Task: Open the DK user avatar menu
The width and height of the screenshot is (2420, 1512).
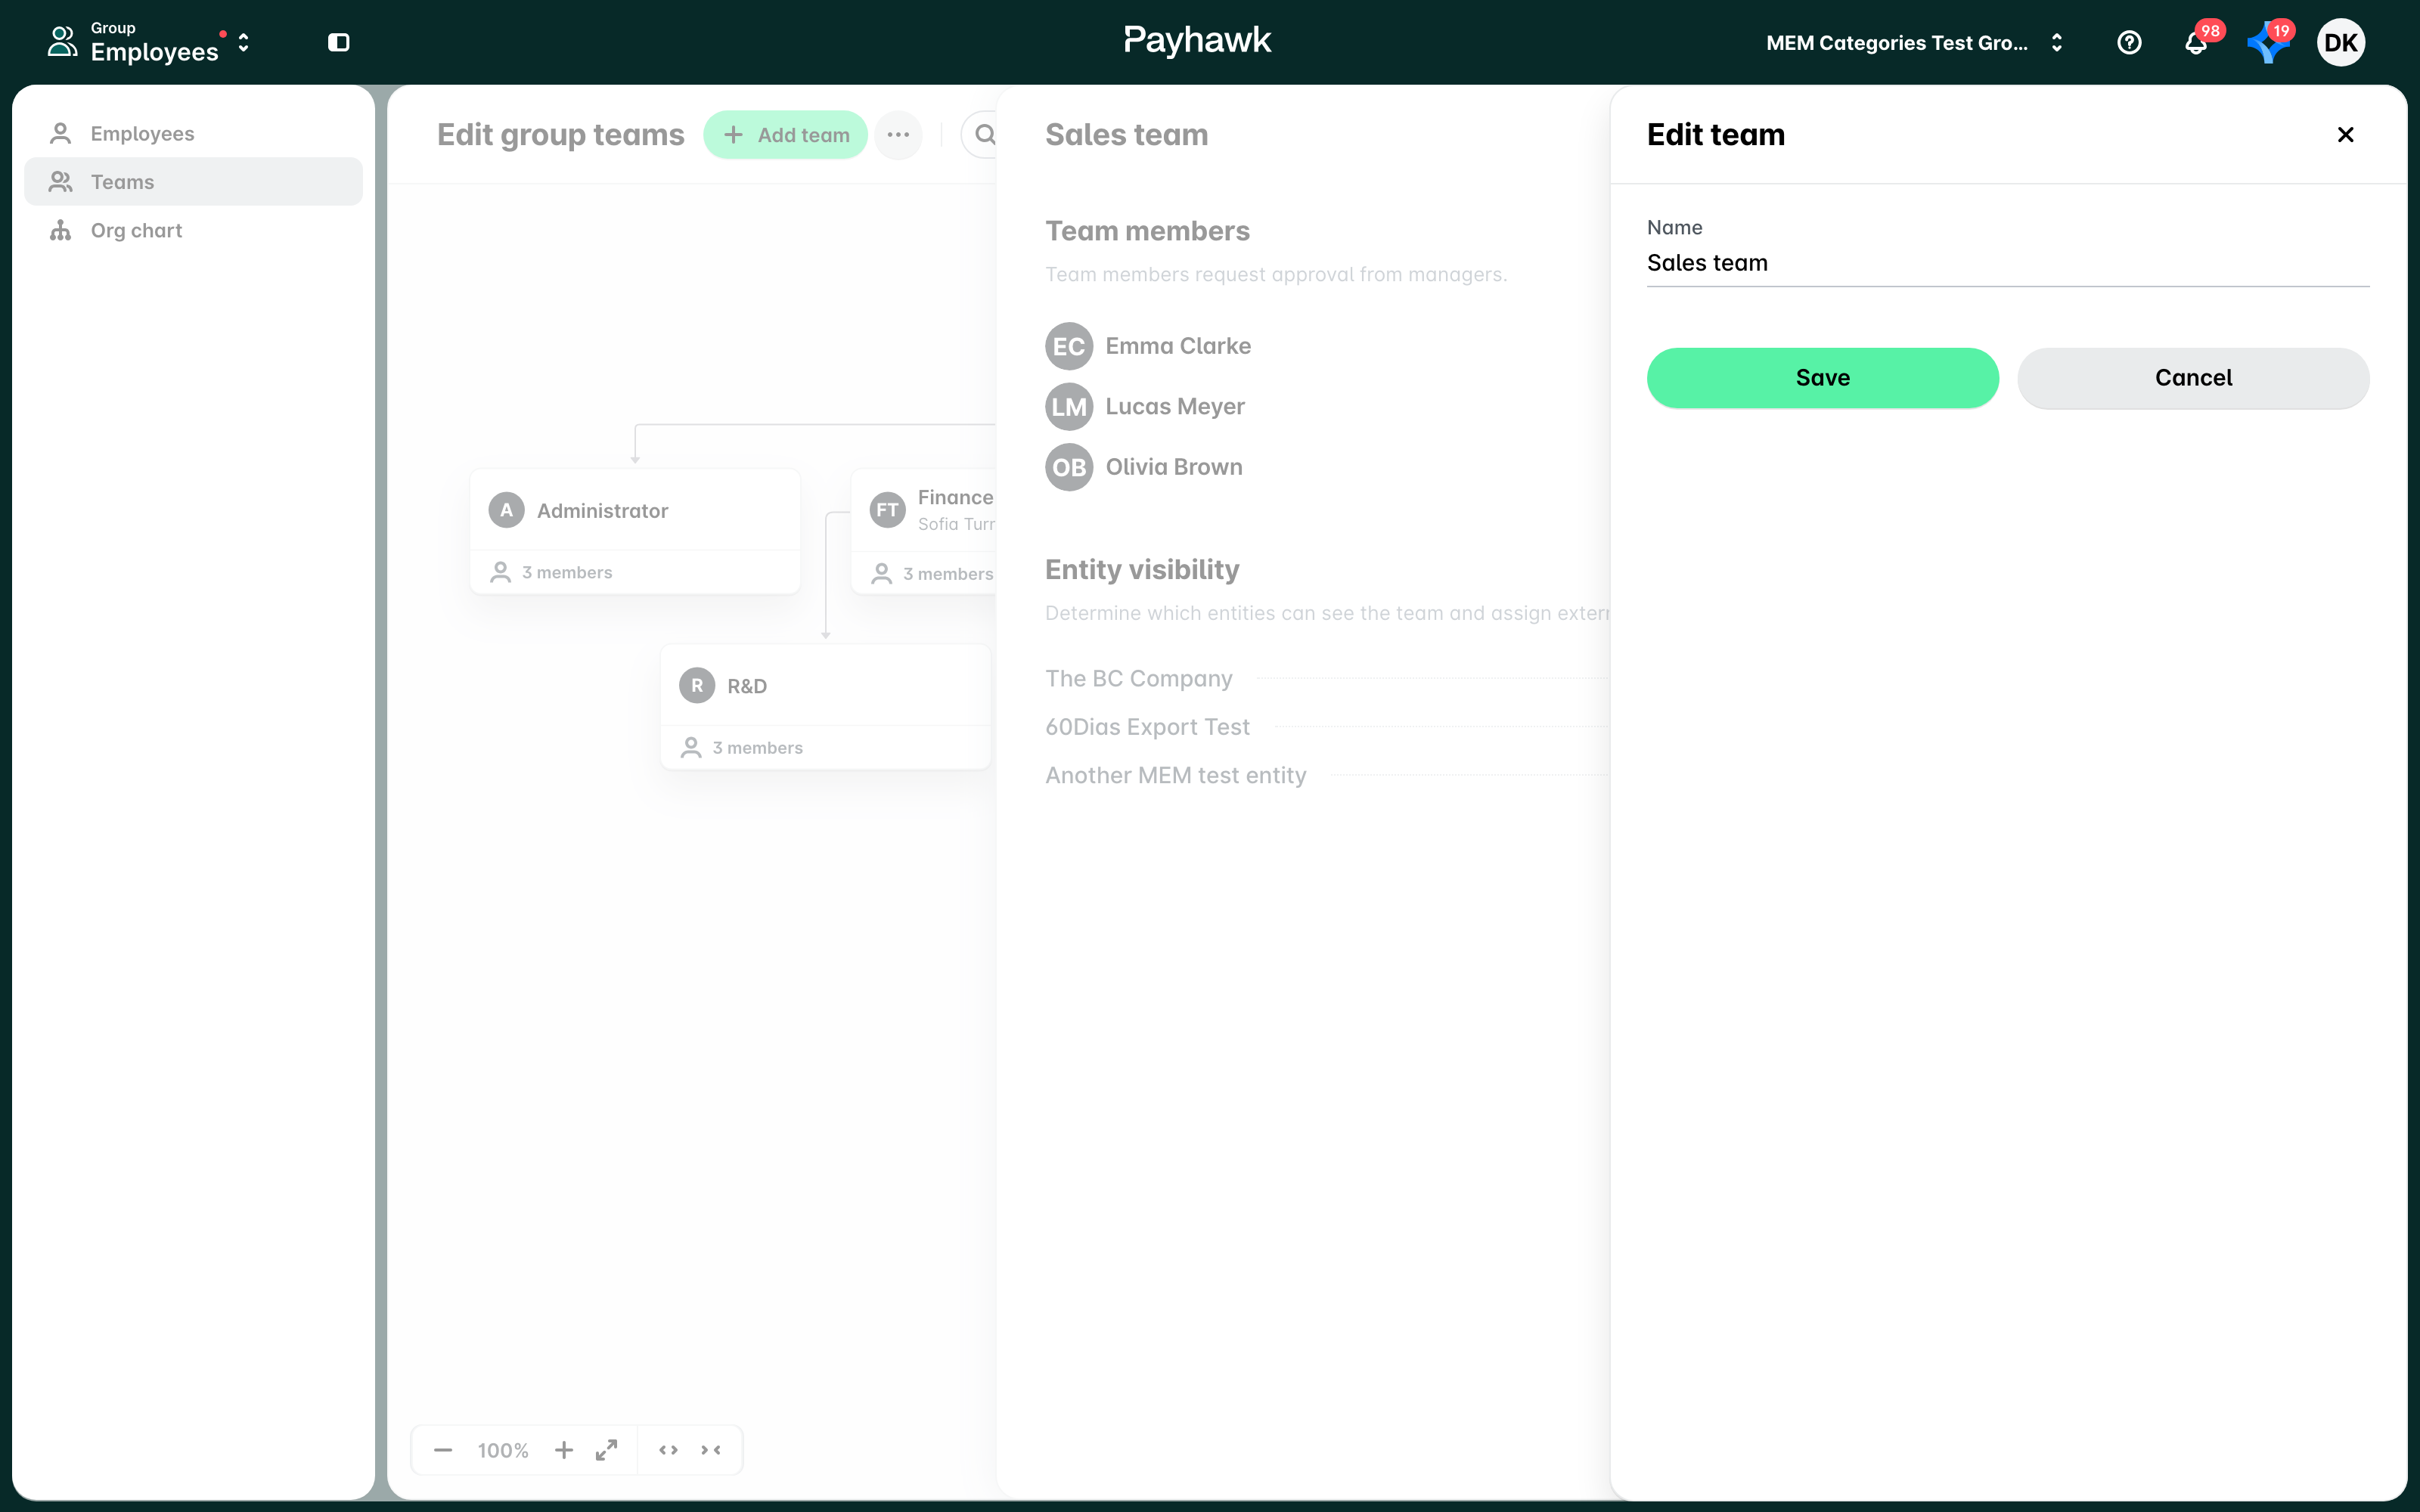Action: 2340,43
